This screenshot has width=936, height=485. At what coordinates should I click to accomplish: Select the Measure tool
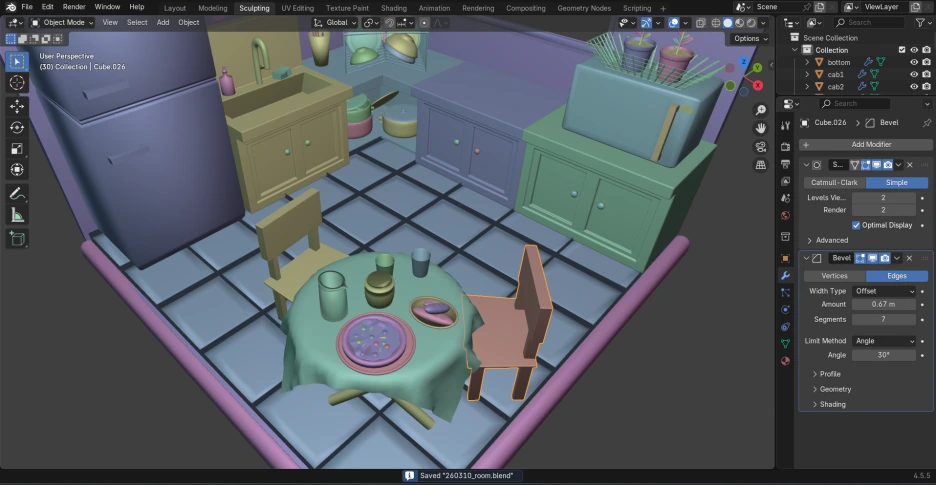[x=17, y=215]
